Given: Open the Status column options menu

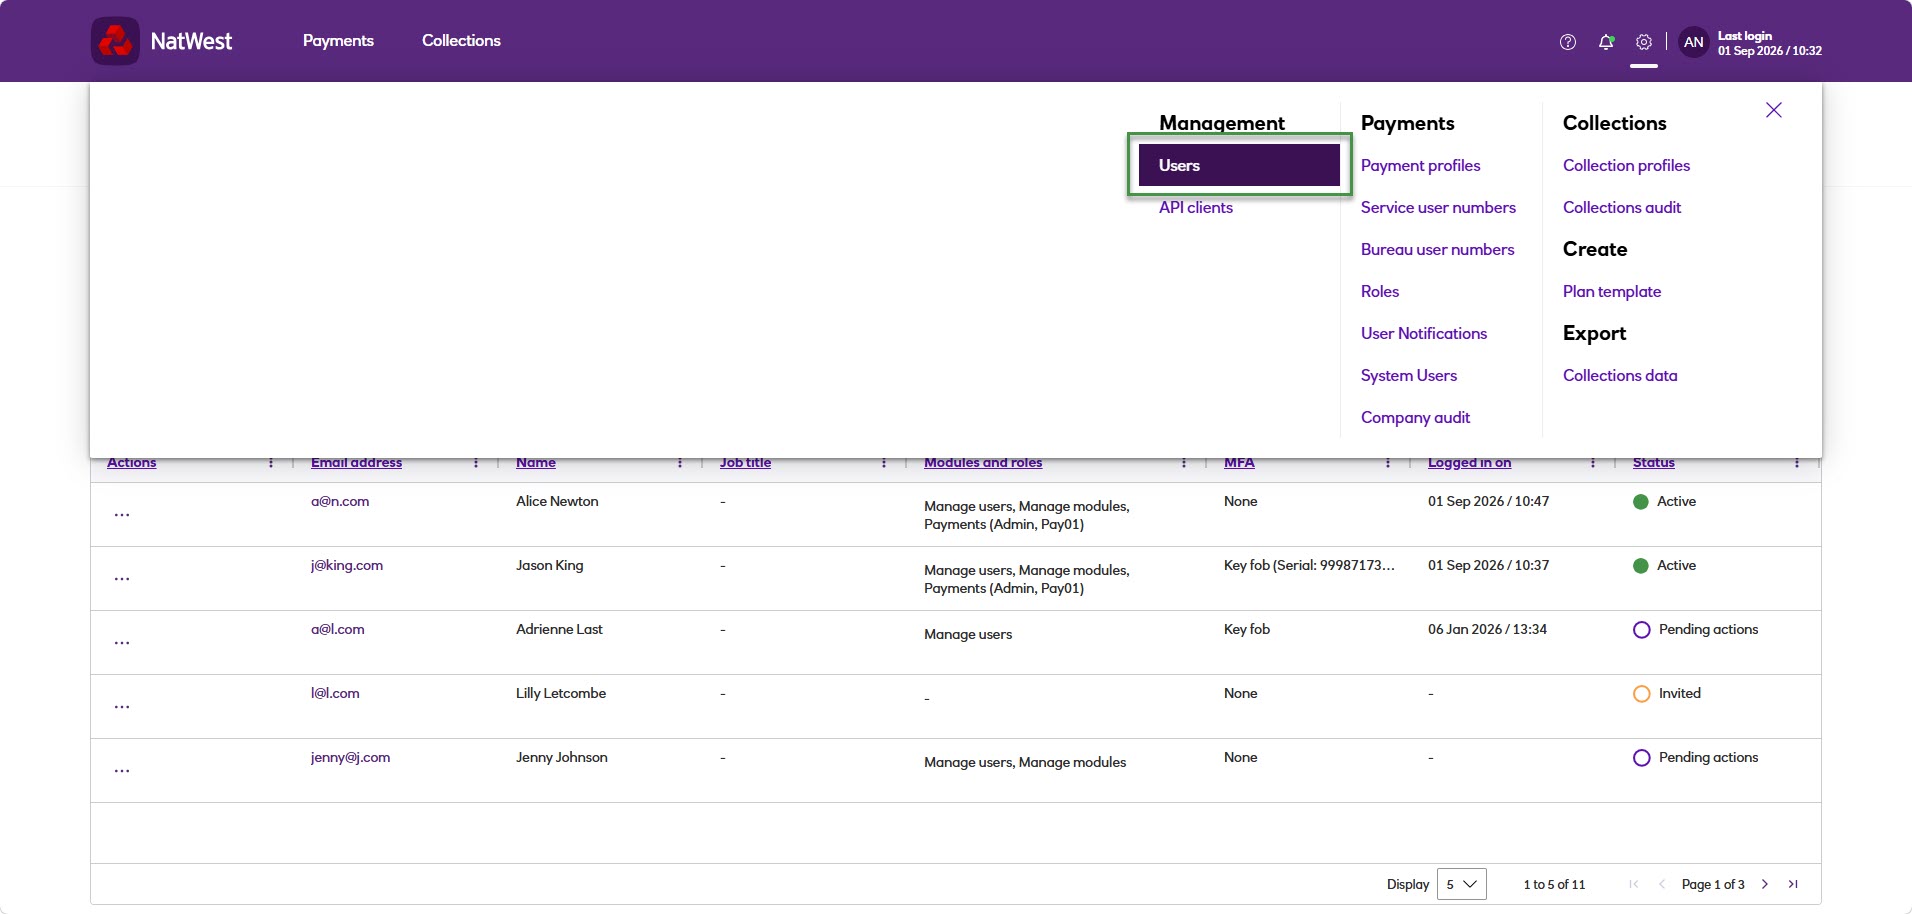Looking at the screenshot, I should coord(1797,463).
